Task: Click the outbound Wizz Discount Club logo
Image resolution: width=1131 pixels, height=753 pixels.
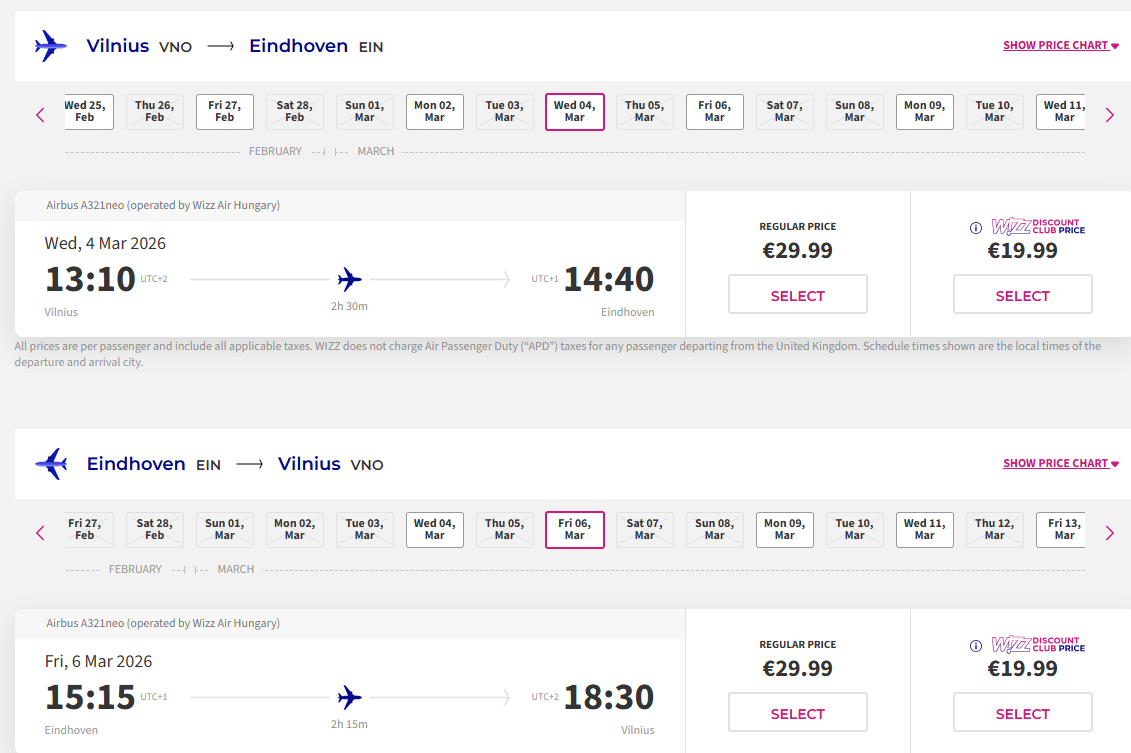Action: coord(1037,227)
